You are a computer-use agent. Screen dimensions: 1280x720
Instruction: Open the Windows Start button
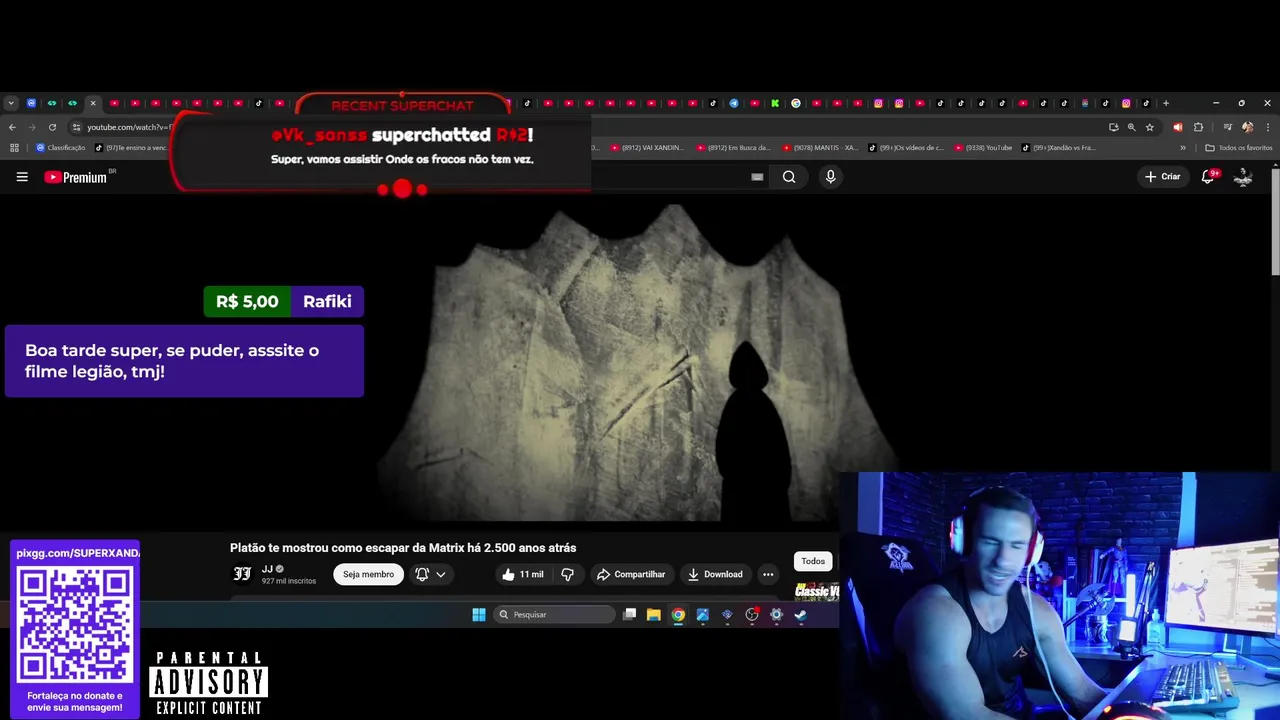pos(479,615)
